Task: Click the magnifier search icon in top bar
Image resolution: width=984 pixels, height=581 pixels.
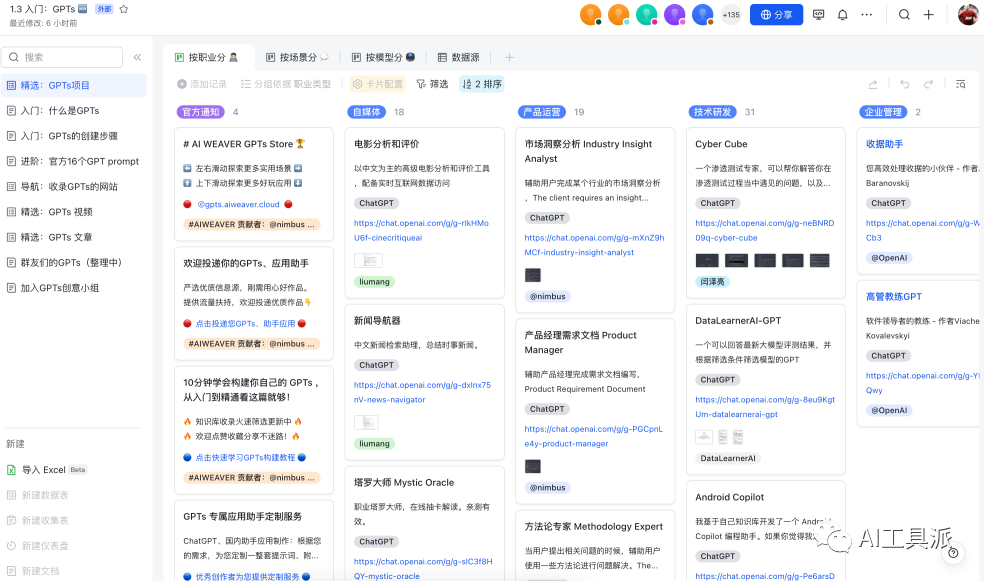Action: pyautogui.click(x=904, y=14)
